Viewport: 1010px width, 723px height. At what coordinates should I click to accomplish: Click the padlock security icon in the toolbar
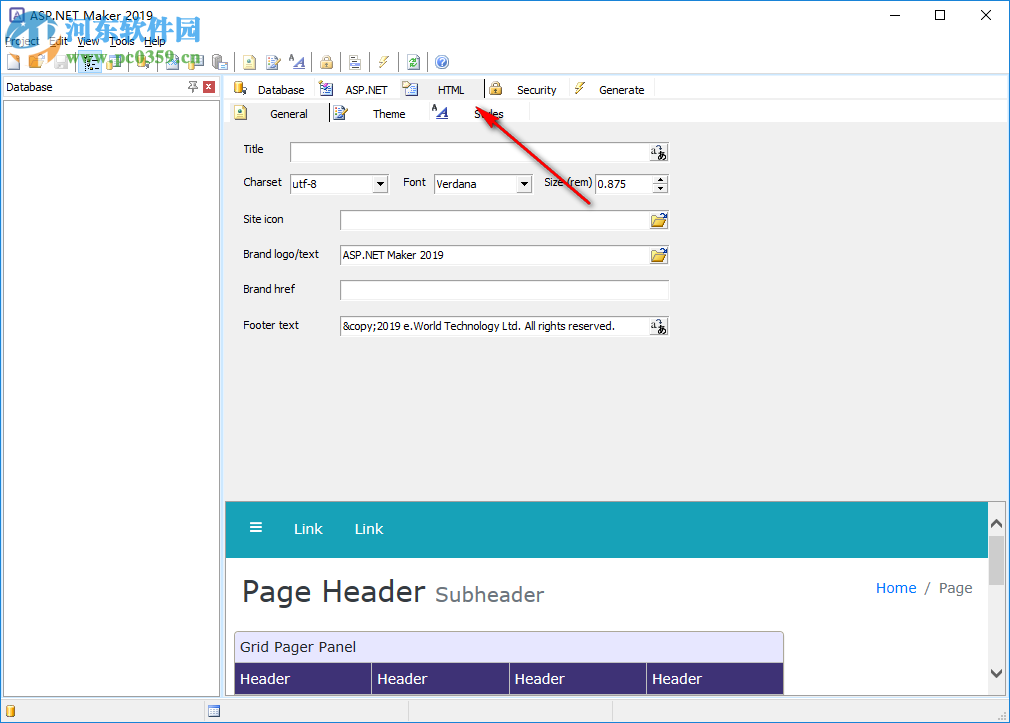pos(326,62)
